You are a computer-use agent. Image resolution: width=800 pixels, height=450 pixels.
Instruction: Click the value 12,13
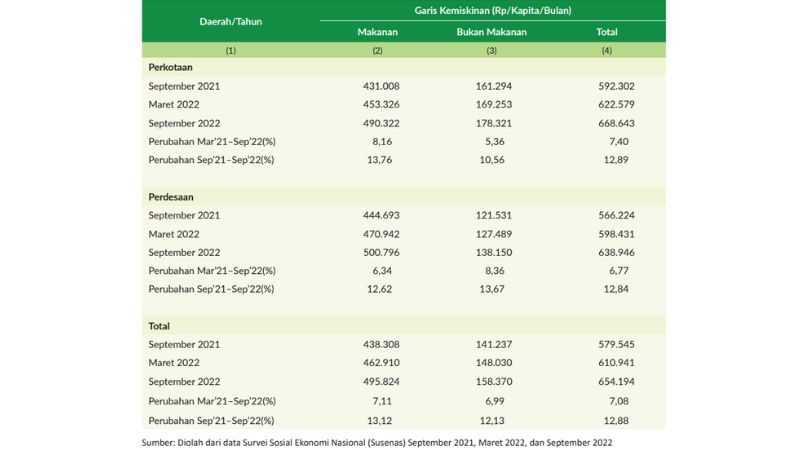(x=492, y=421)
